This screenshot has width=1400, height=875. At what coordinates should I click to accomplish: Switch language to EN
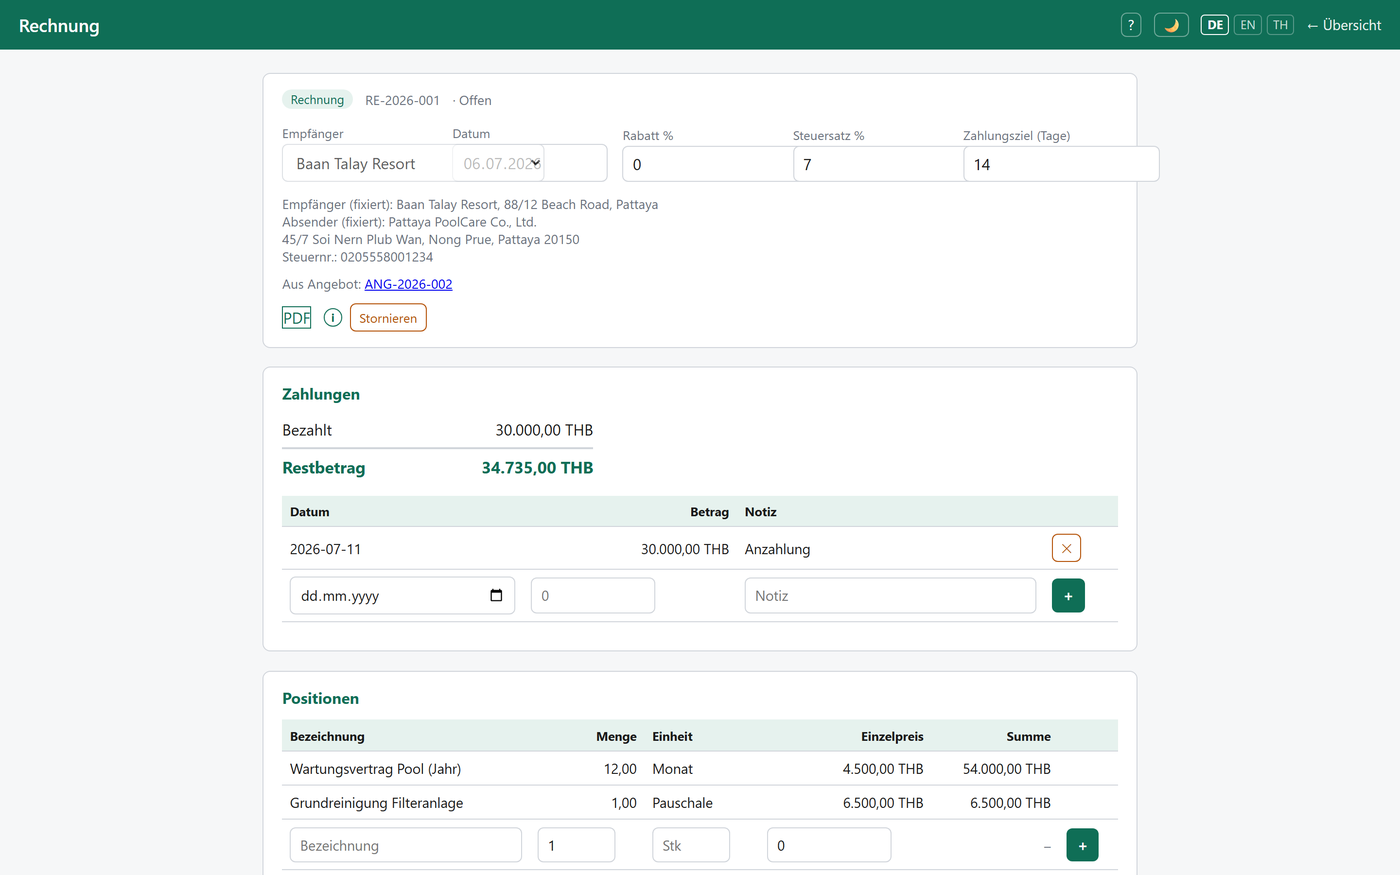(x=1248, y=25)
